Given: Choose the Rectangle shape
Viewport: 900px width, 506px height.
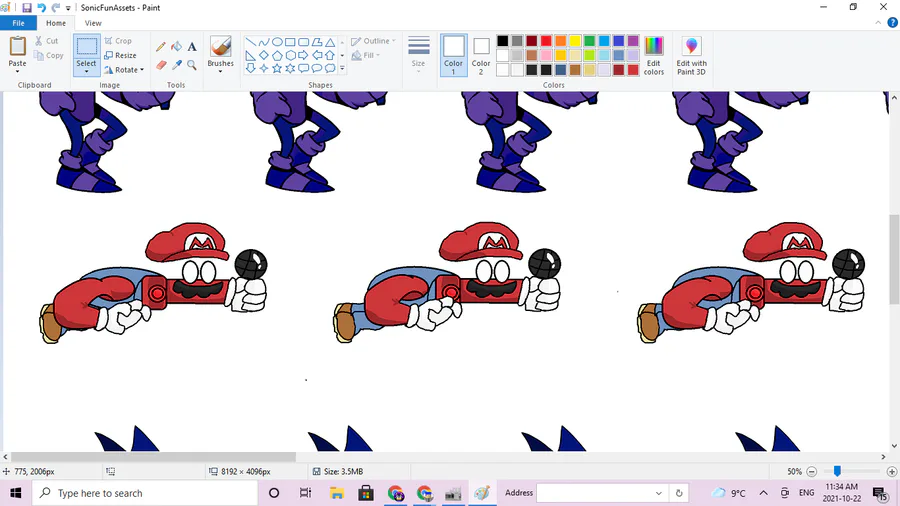Looking at the screenshot, I should pos(290,42).
